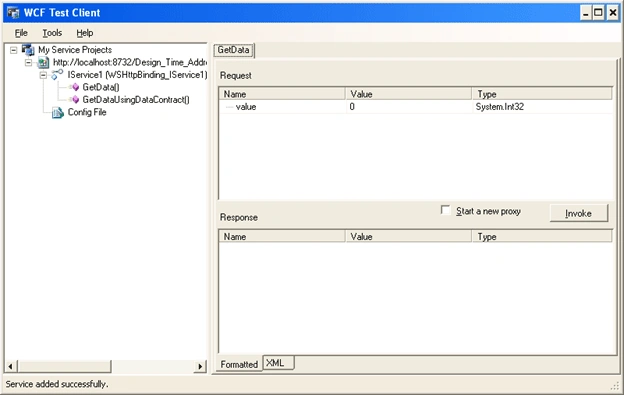624x395 pixels.
Task: Click the tree's right scroll arrow
Action: click(x=200, y=366)
